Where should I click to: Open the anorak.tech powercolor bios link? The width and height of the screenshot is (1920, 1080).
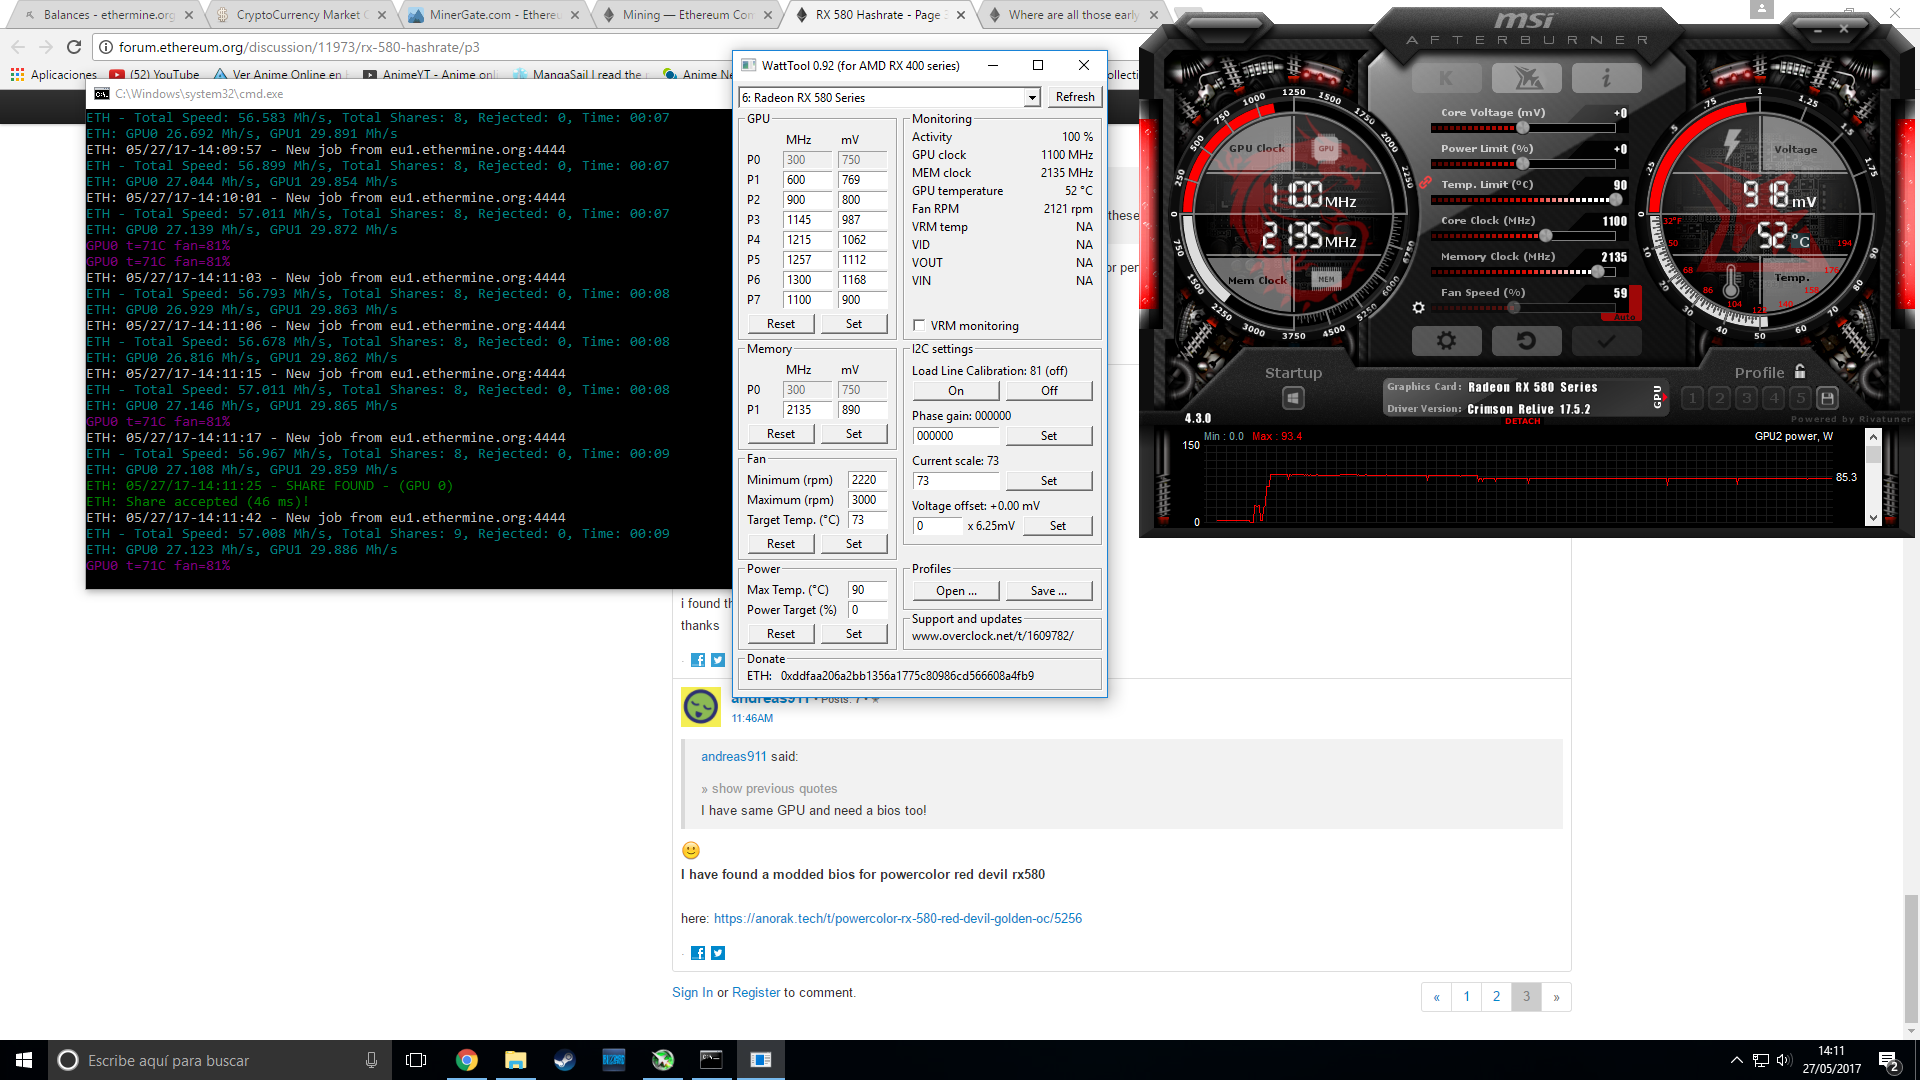pyautogui.click(x=897, y=918)
